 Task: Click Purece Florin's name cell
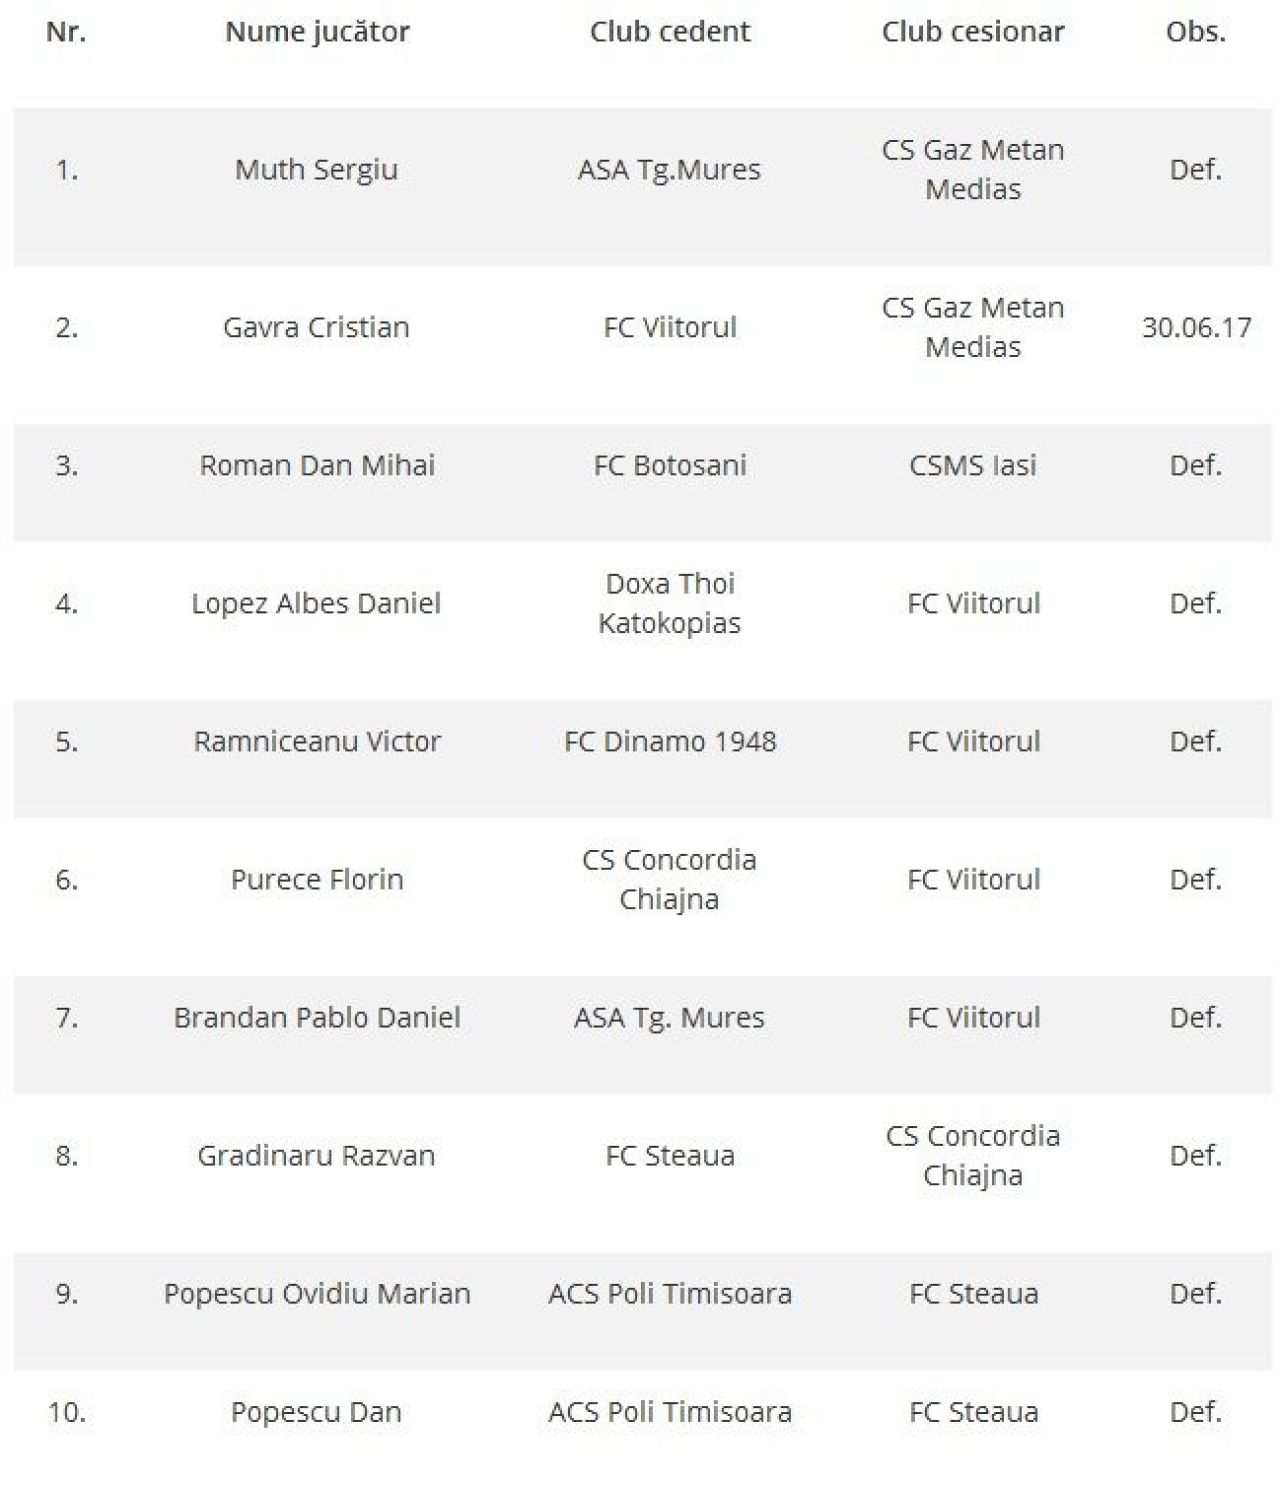pyautogui.click(x=317, y=879)
